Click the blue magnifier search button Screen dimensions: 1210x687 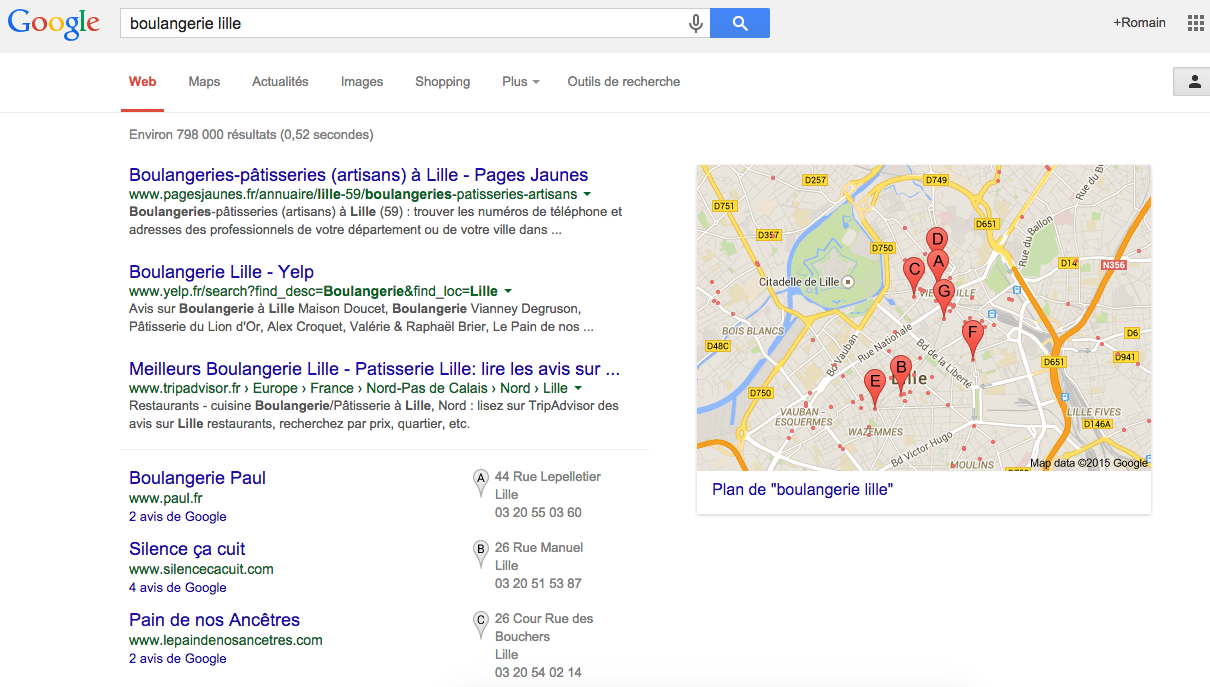pos(740,23)
